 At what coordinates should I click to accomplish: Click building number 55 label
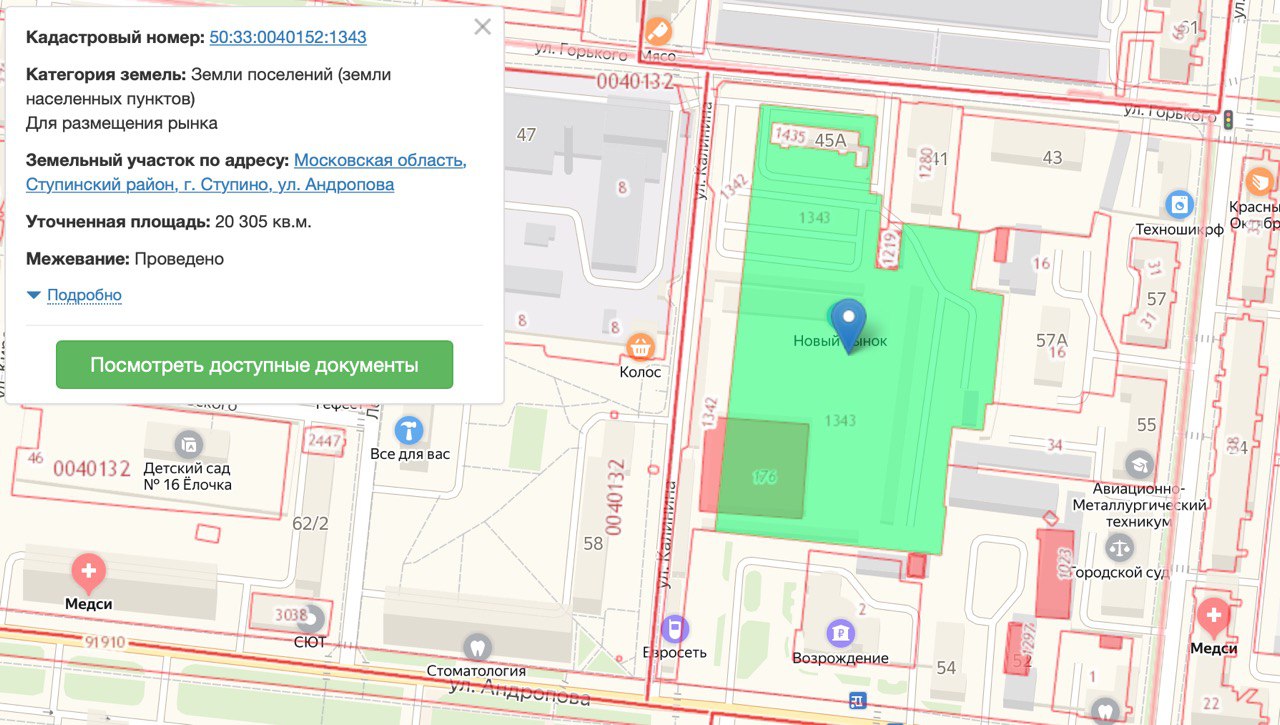click(x=1146, y=425)
